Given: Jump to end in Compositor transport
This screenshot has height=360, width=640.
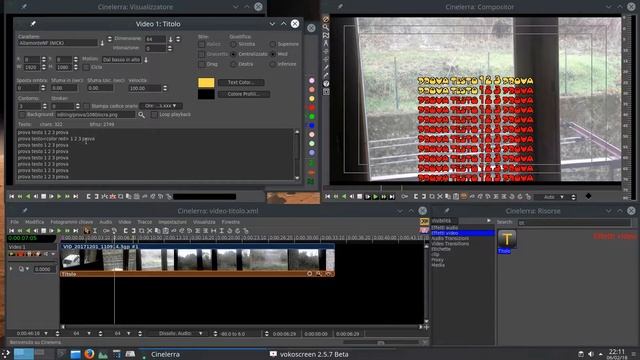Looking at the screenshot, I should 392,197.
